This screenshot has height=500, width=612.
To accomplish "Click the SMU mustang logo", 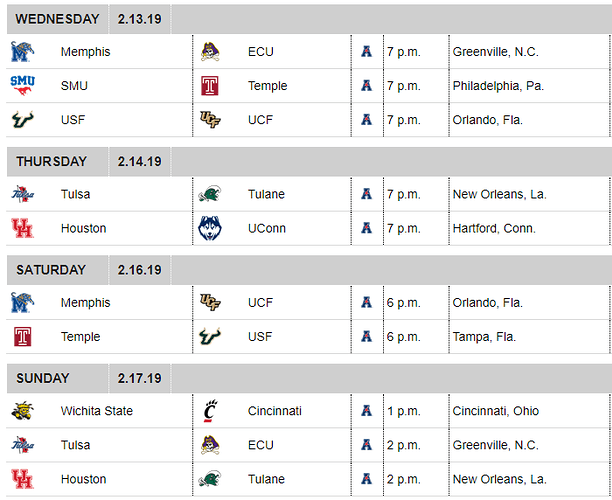I will click(x=22, y=85).
